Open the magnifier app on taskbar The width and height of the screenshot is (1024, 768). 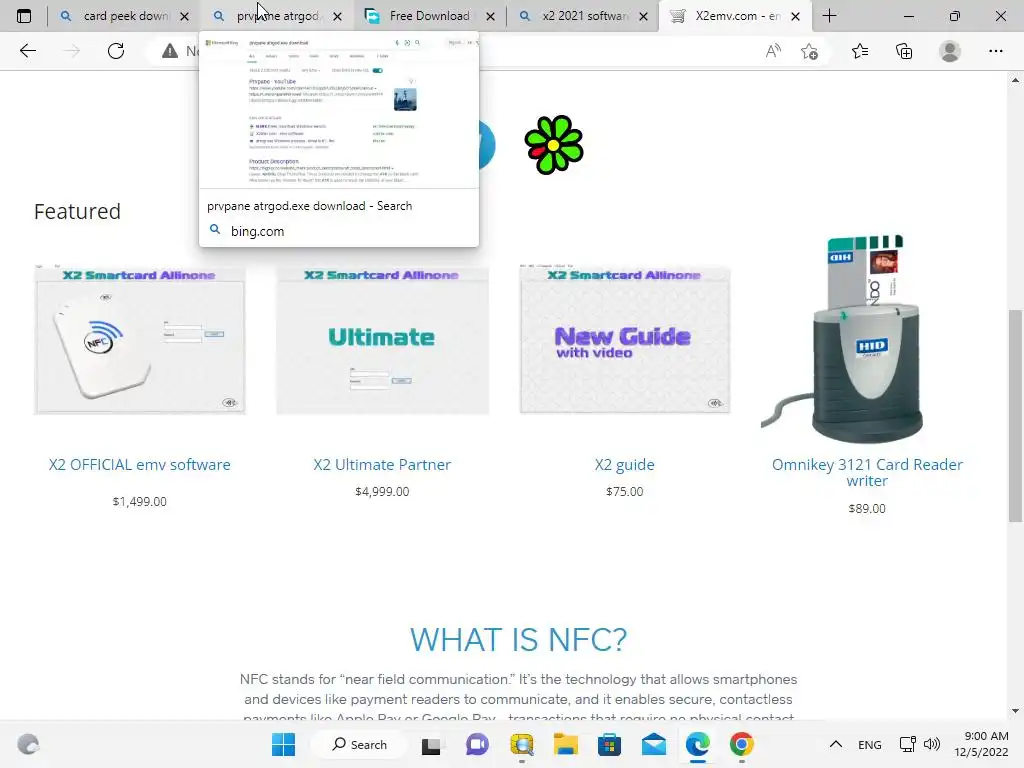pyautogui.click(x=522, y=744)
